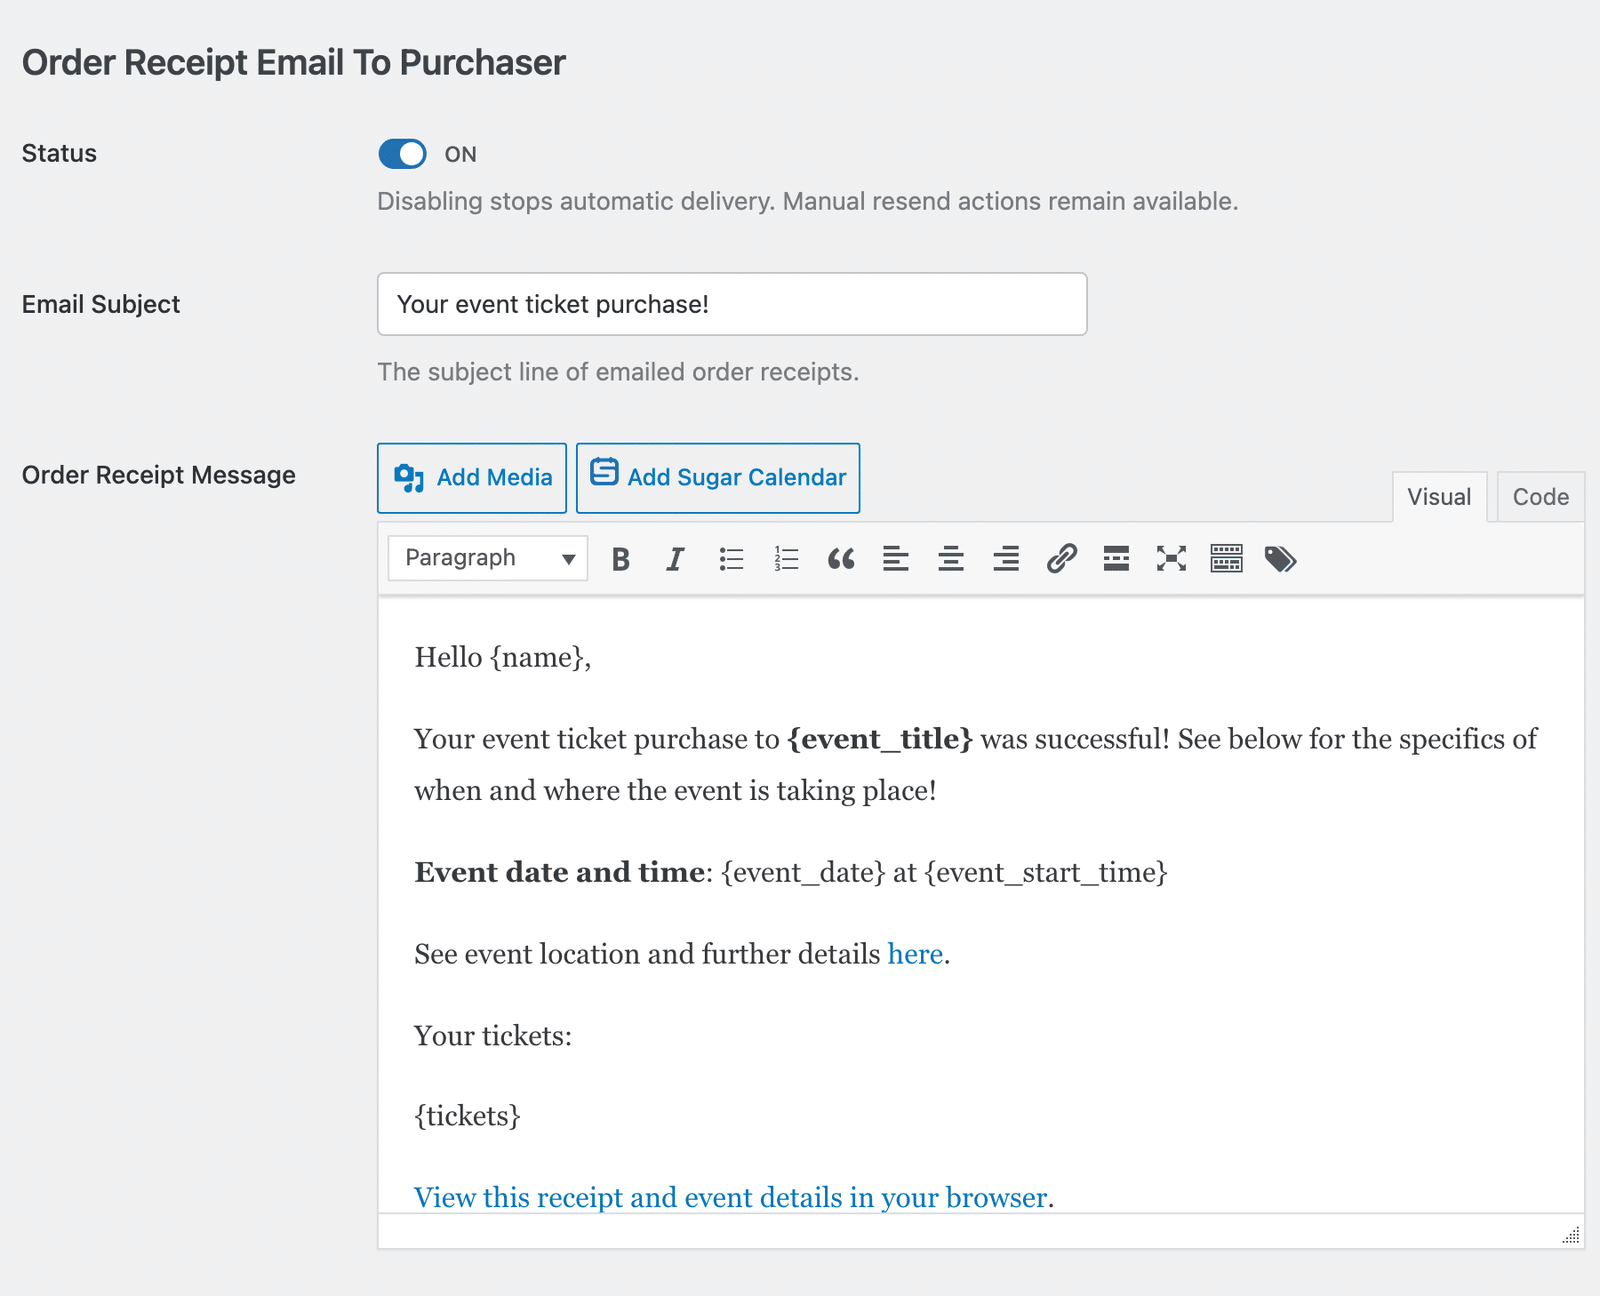Image resolution: width=1600 pixels, height=1296 pixels.
Task: Click the editor resize handle corner
Action: point(1571,1235)
